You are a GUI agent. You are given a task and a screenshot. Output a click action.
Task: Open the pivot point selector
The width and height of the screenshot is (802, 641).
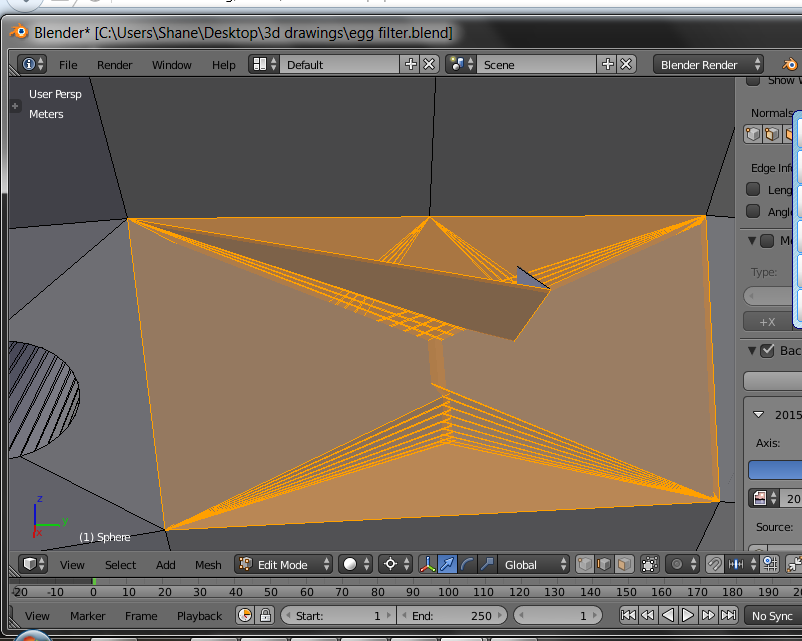coord(395,564)
